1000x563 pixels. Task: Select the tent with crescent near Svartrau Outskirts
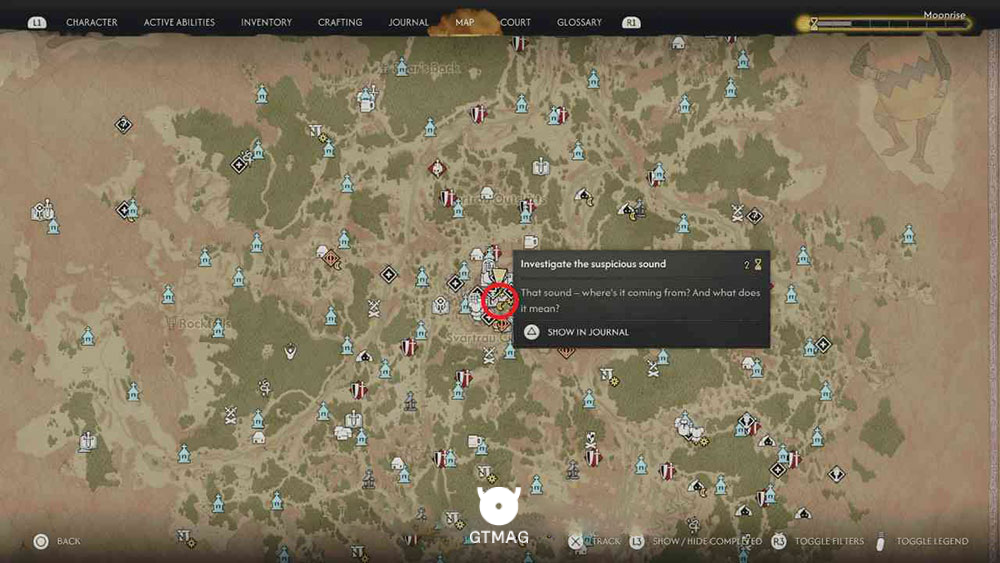pyautogui.click(x=585, y=196)
